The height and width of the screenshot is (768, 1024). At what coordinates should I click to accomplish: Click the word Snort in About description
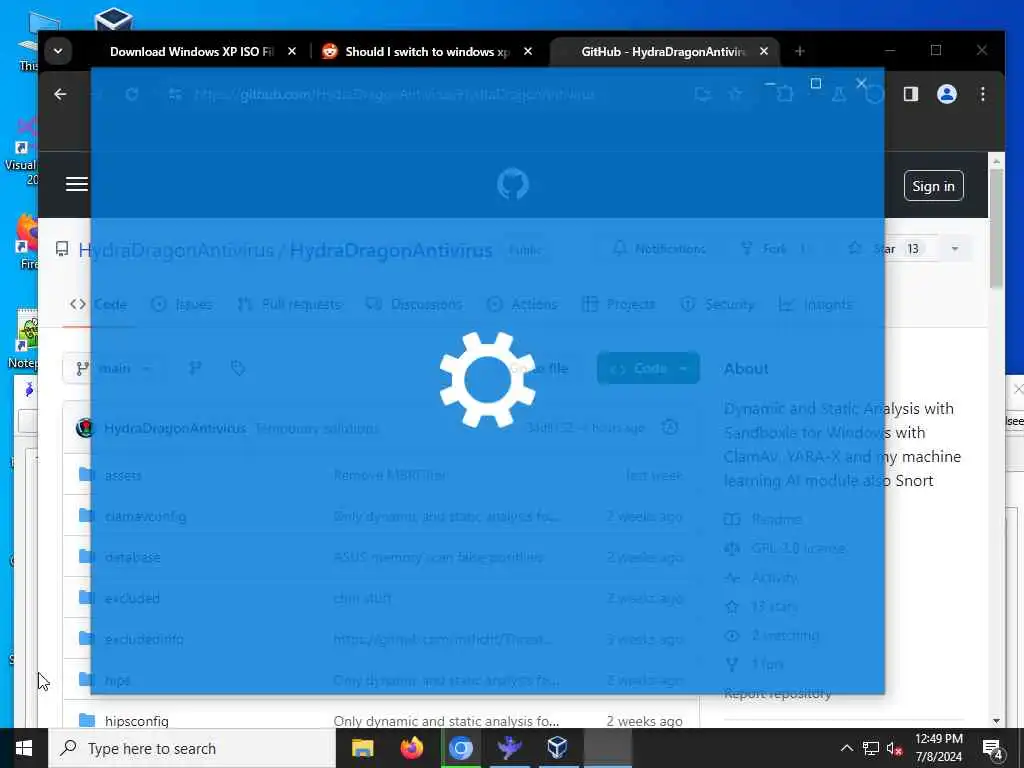tap(914, 481)
